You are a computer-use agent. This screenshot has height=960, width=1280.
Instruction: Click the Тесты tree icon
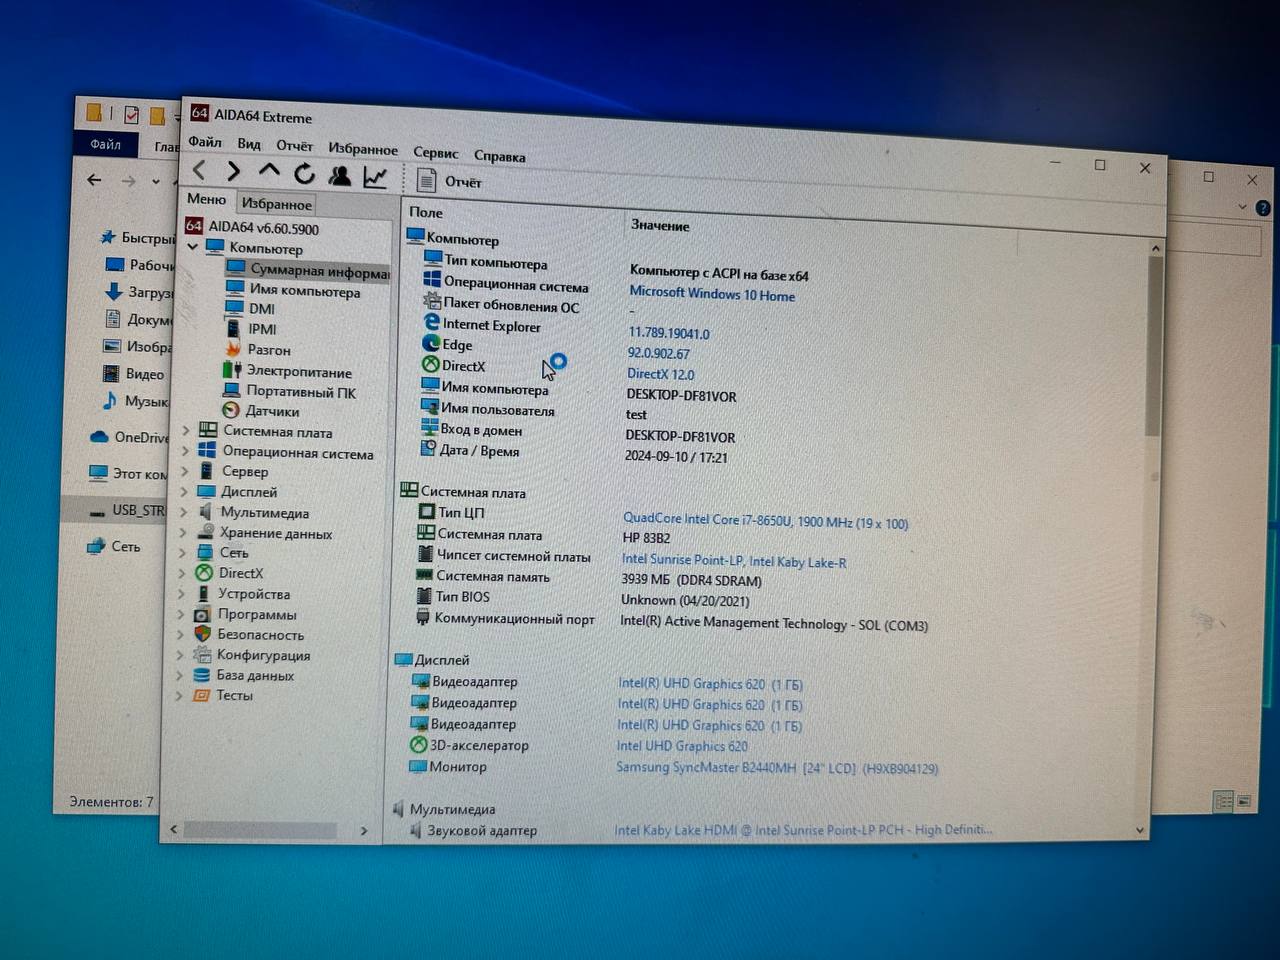point(201,695)
